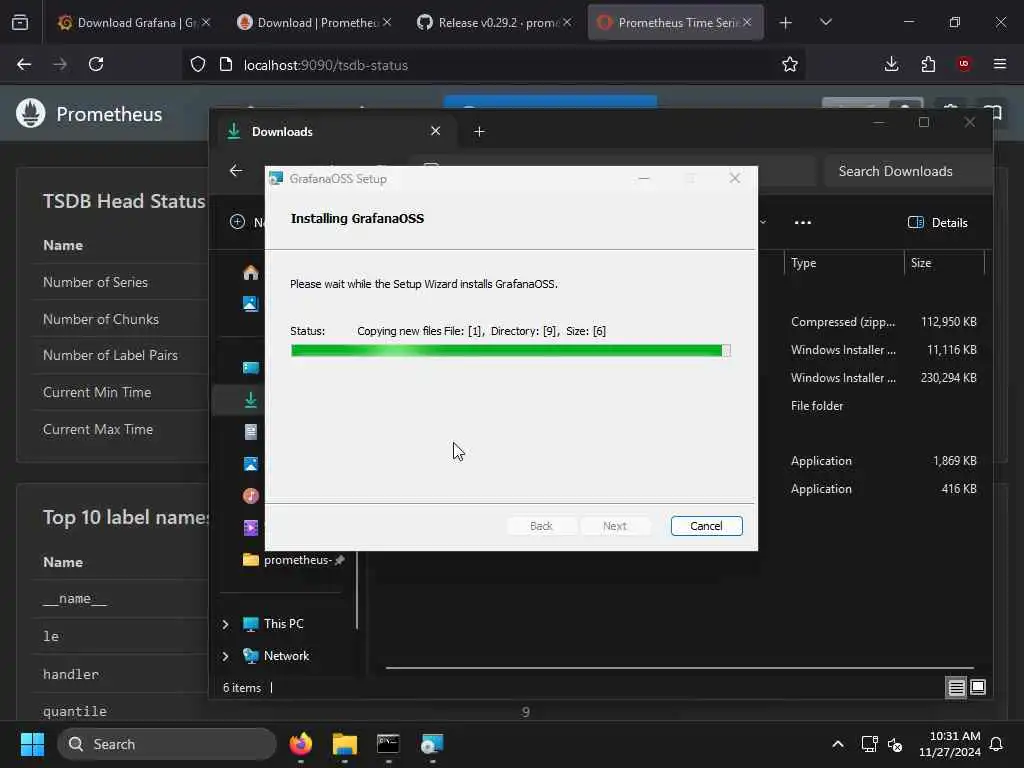
Task: Select Network in the sidebar
Action: tap(276, 656)
